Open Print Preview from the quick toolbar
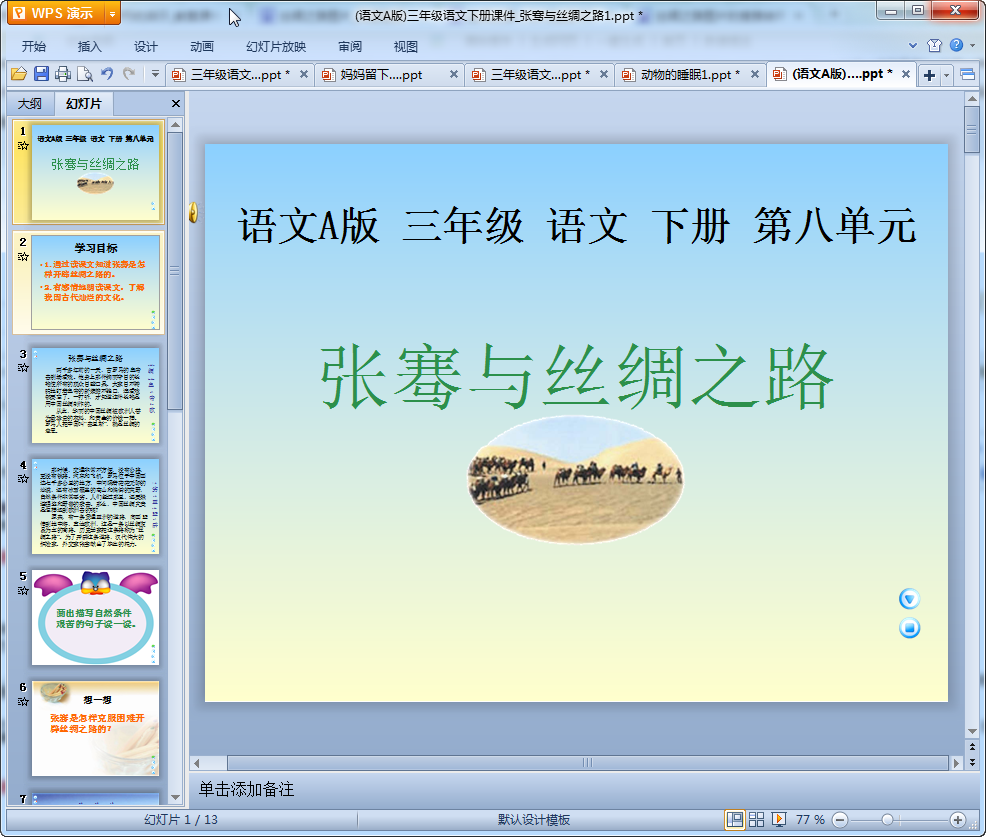The image size is (986, 837). 85,74
